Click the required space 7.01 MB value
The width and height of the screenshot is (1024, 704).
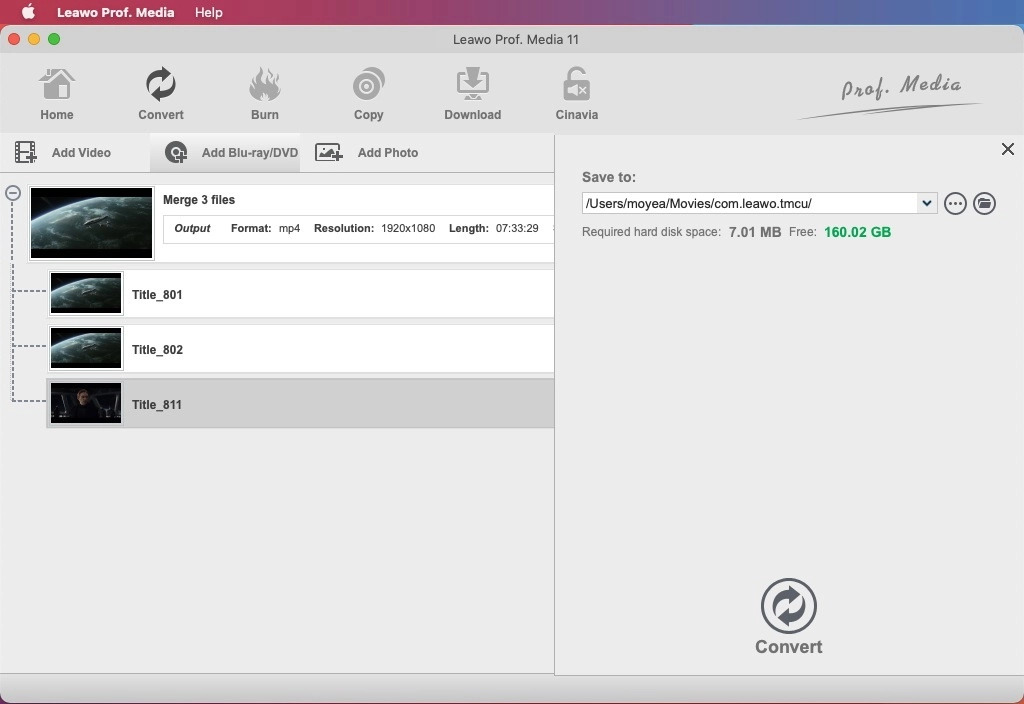click(755, 232)
